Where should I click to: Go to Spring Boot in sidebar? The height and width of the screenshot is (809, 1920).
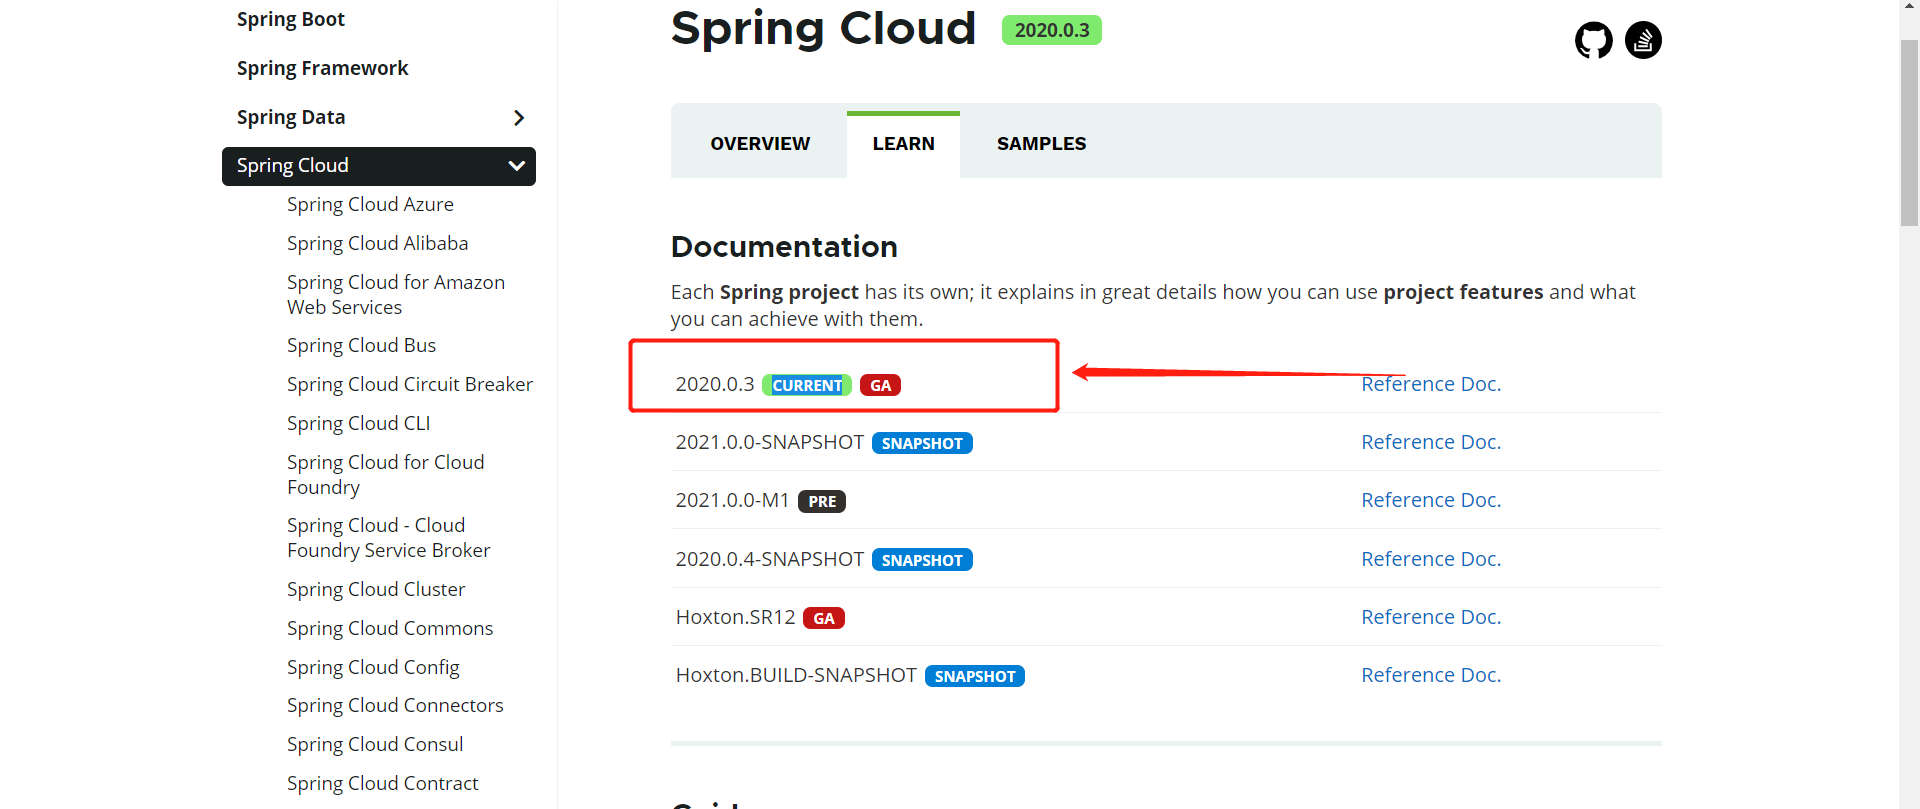(x=290, y=19)
